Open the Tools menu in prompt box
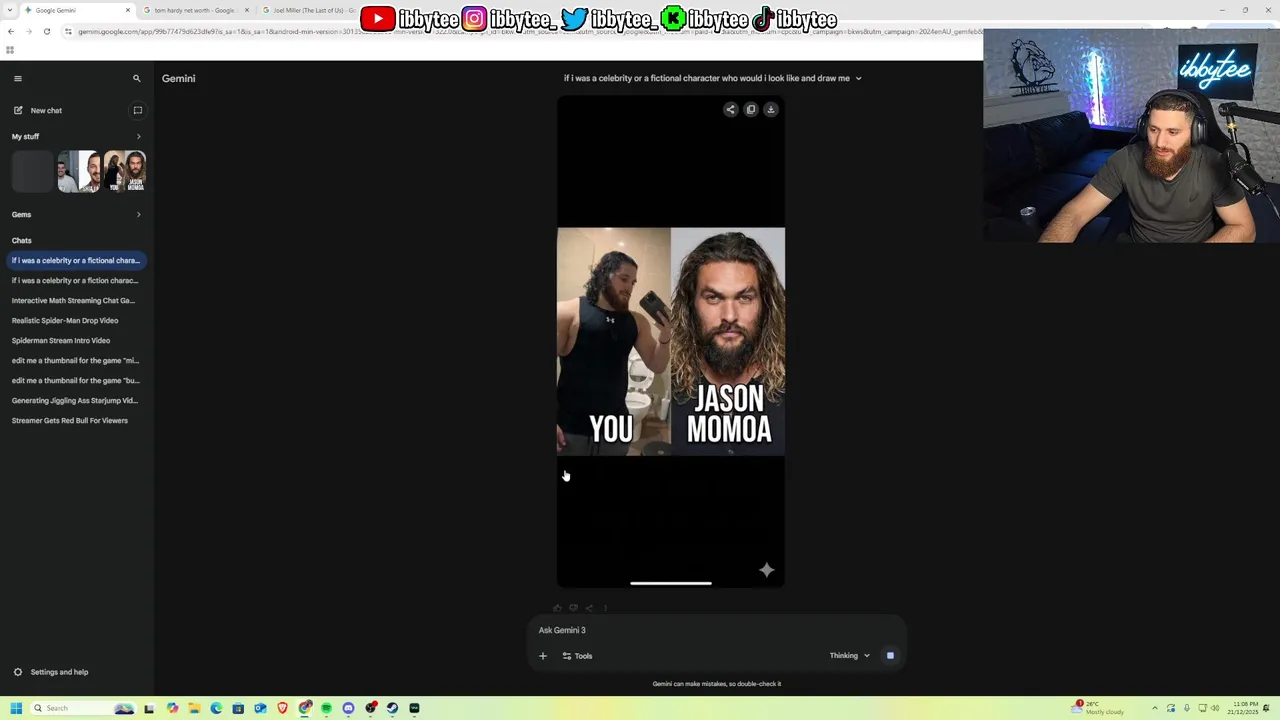Screen dimensions: 1280x720 pyautogui.click(x=577, y=656)
